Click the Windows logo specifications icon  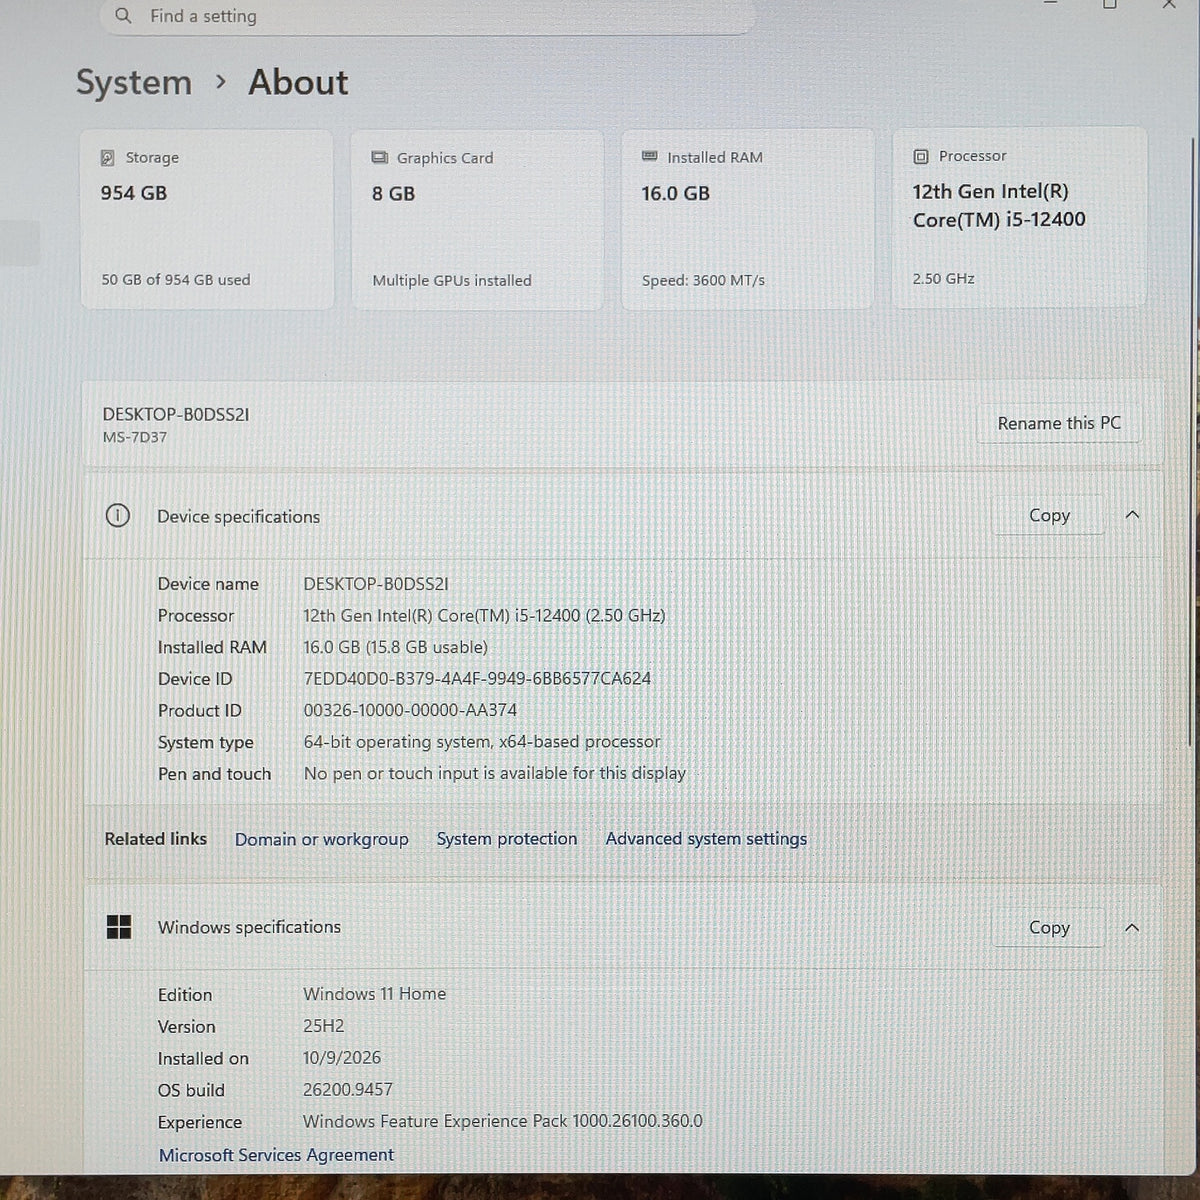coord(119,927)
